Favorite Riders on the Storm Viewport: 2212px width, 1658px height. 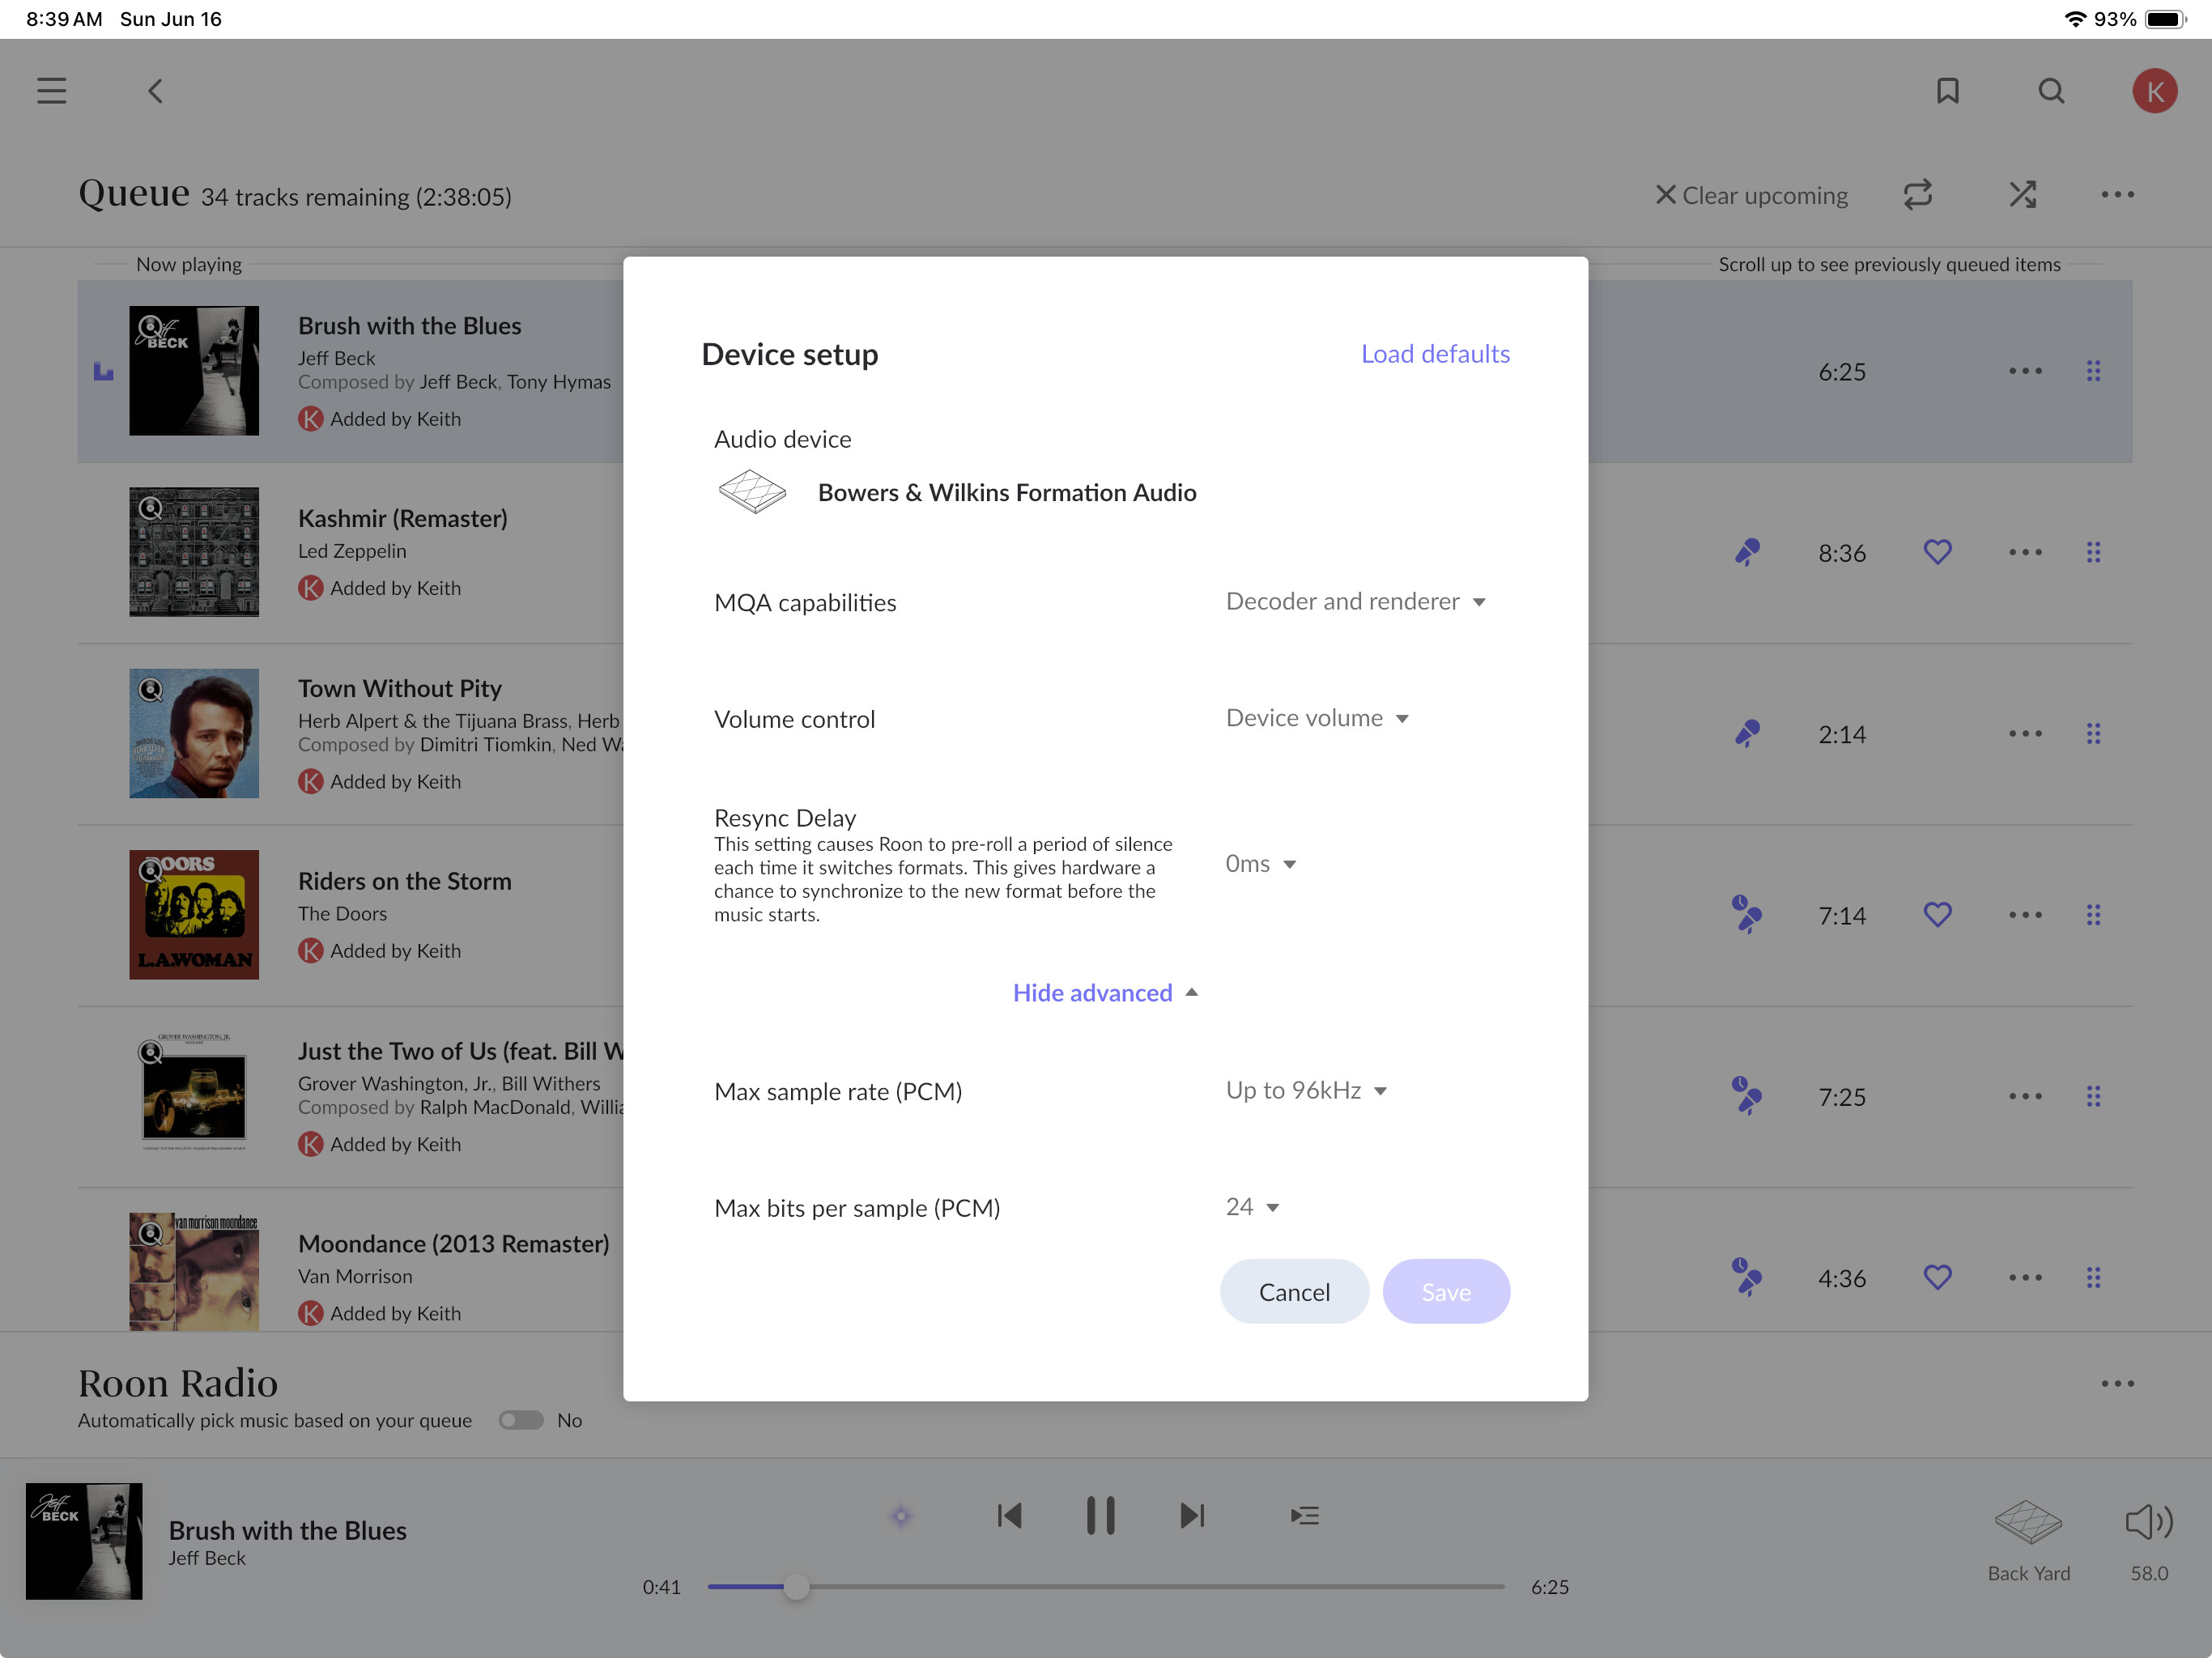(1937, 914)
